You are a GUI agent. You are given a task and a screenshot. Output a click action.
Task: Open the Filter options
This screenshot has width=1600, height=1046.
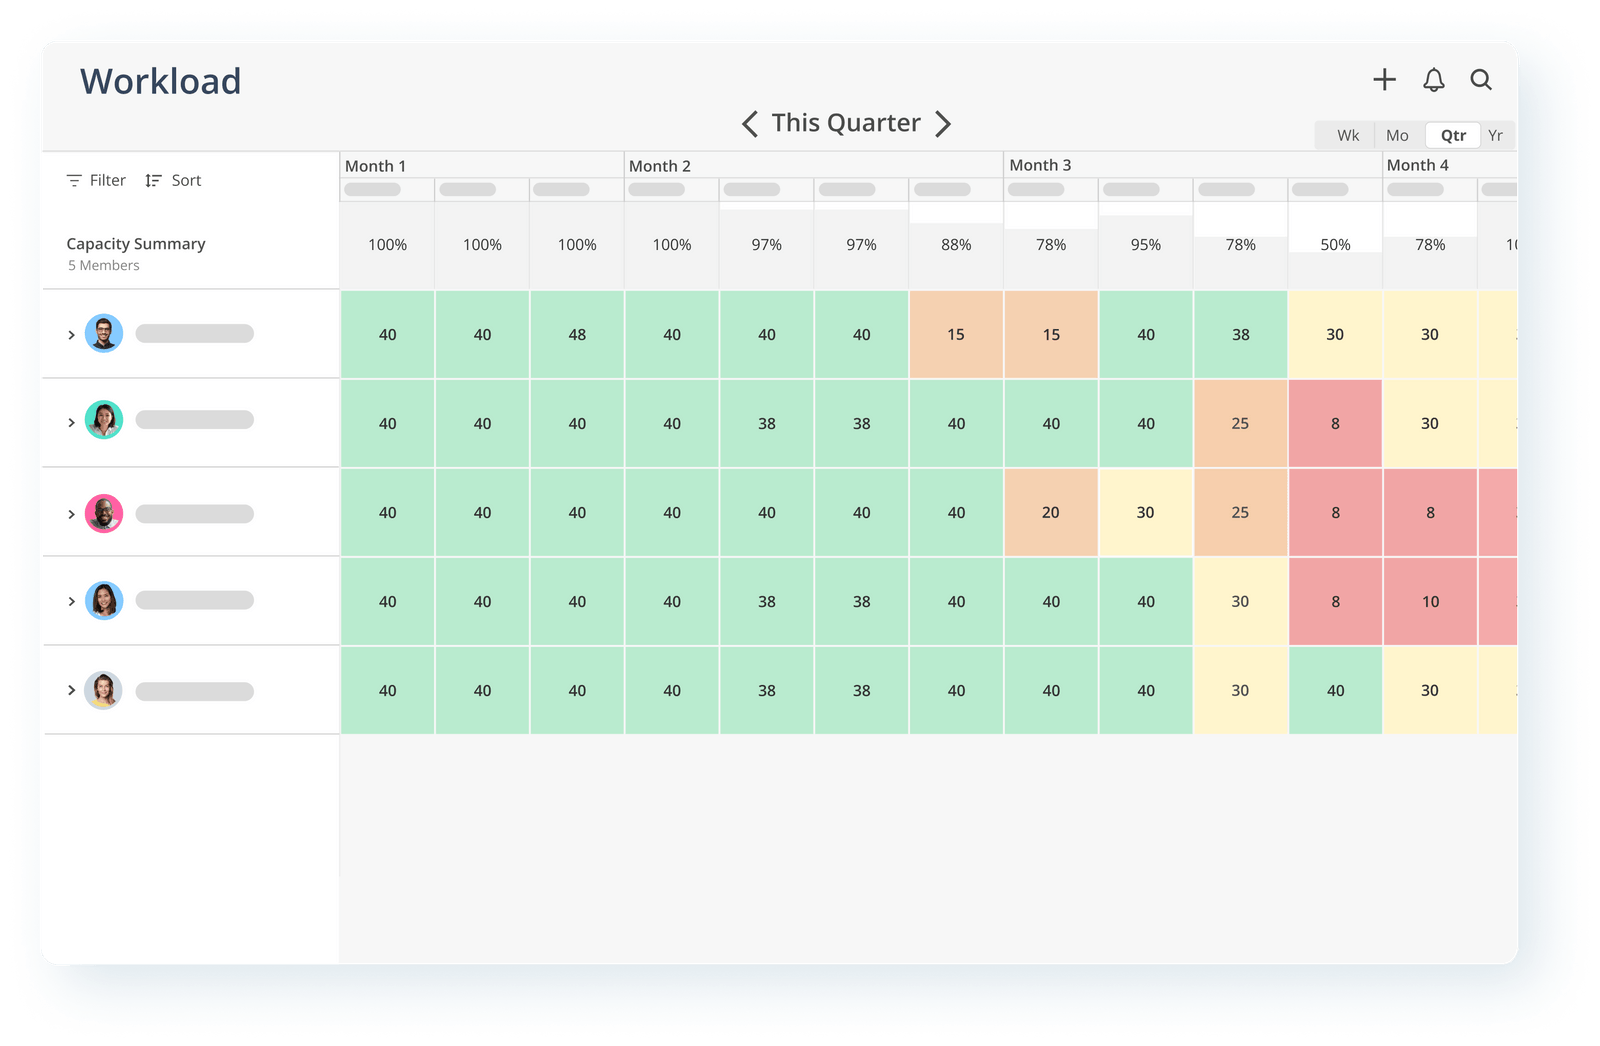point(95,180)
